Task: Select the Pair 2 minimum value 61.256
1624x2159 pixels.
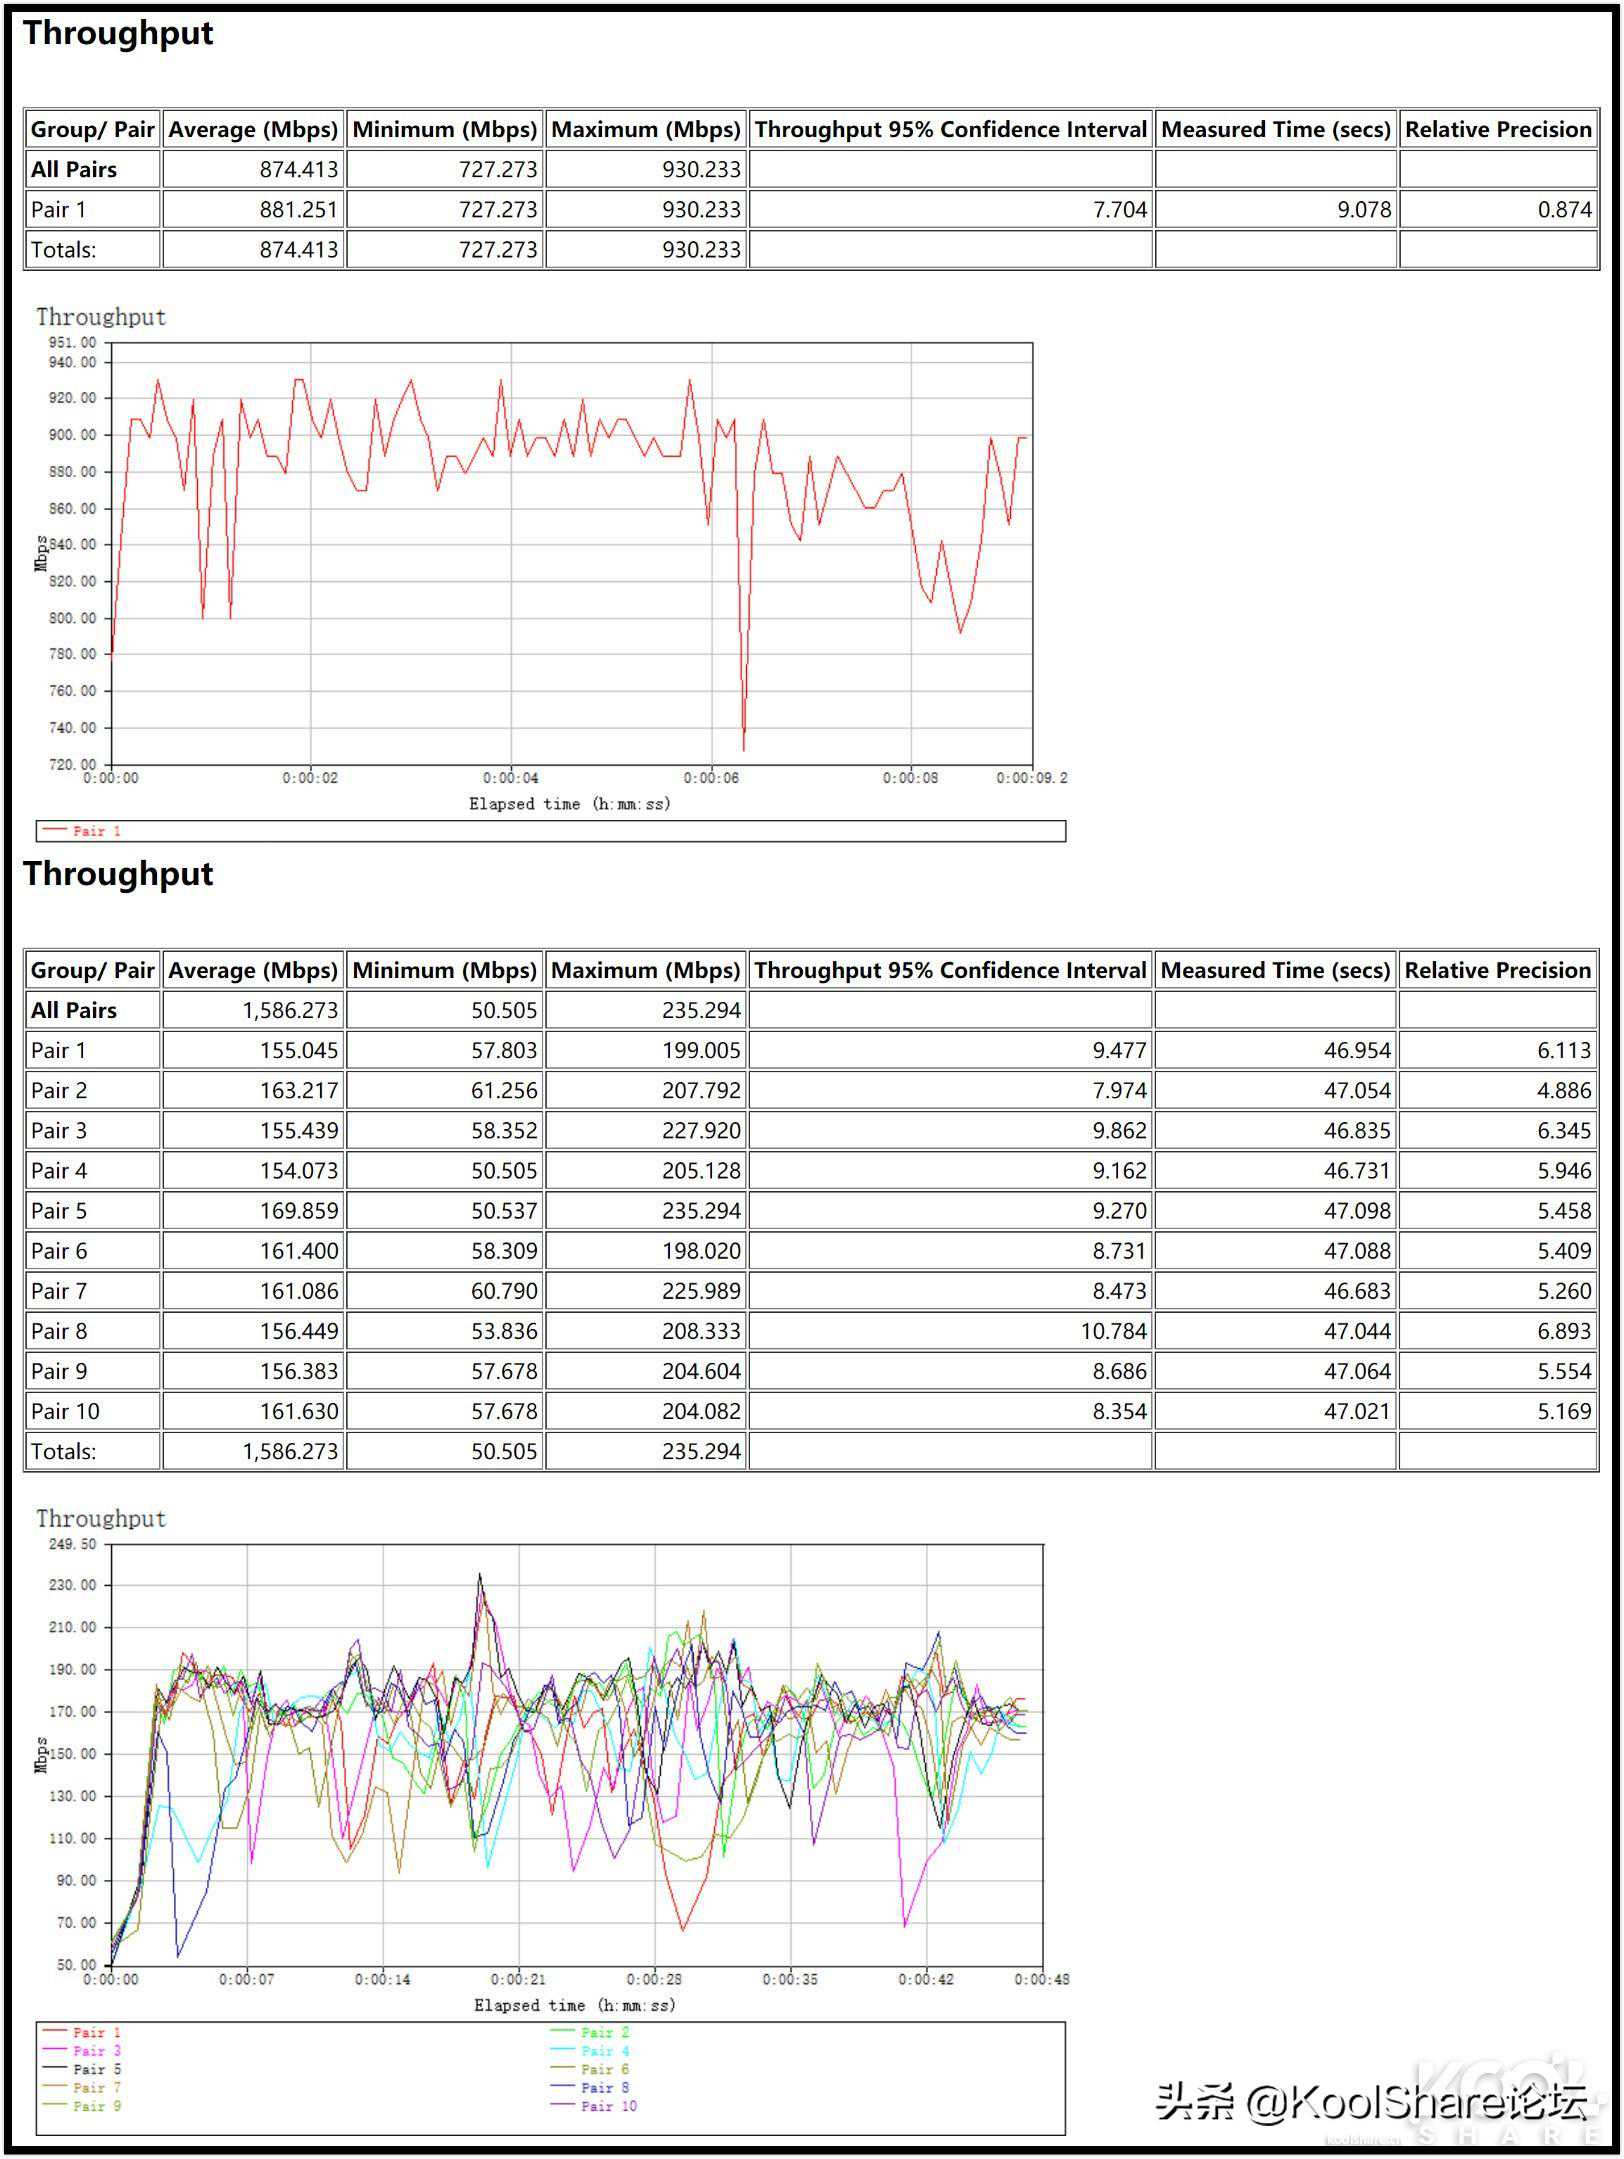Action: pyautogui.click(x=504, y=1091)
